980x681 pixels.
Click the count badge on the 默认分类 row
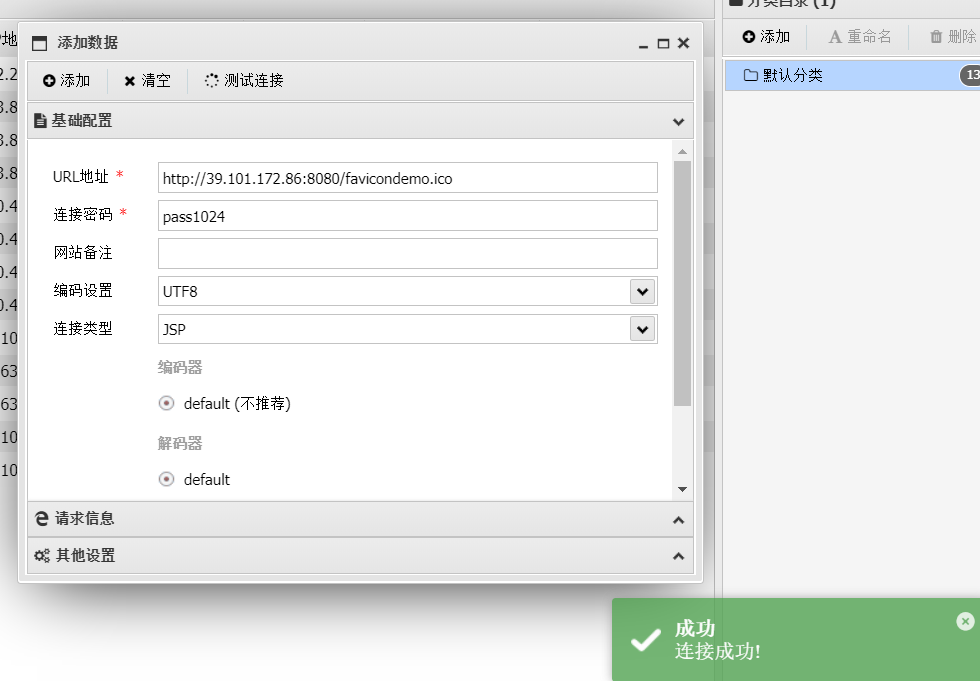[x=970, y=75]
